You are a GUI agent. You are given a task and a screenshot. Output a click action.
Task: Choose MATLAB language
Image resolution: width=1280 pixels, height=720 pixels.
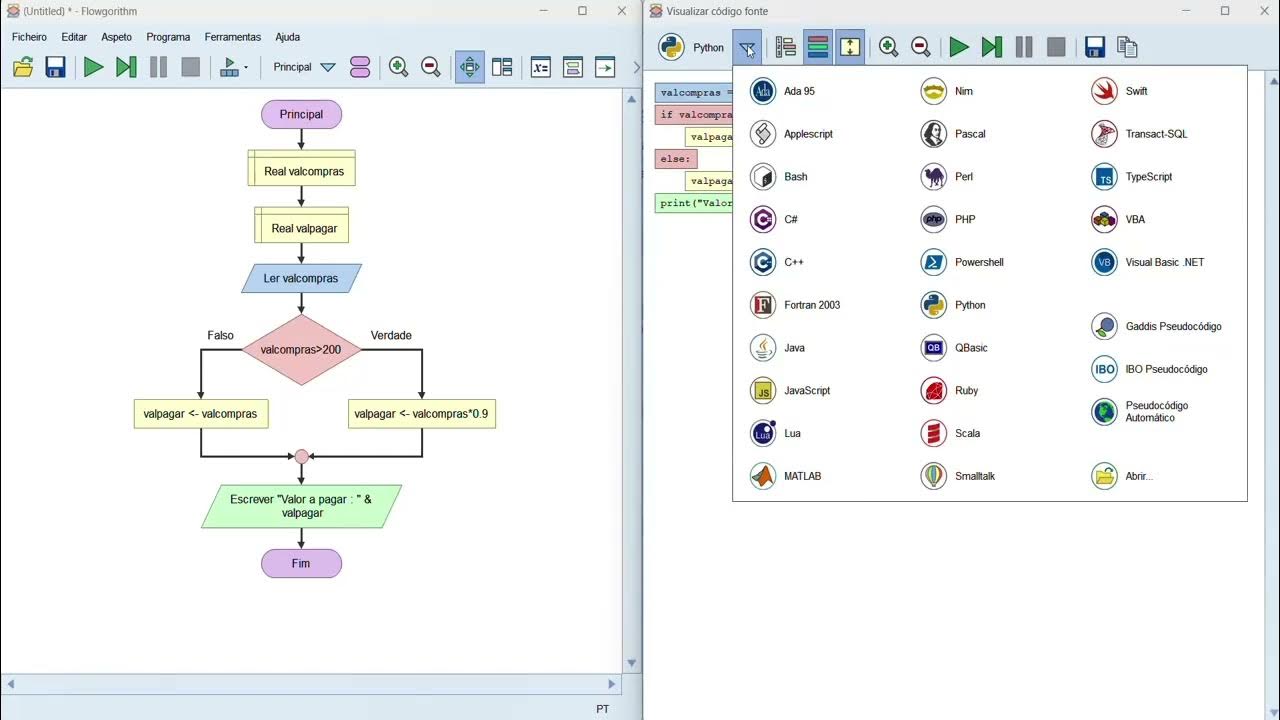click(x=786, y=477)
